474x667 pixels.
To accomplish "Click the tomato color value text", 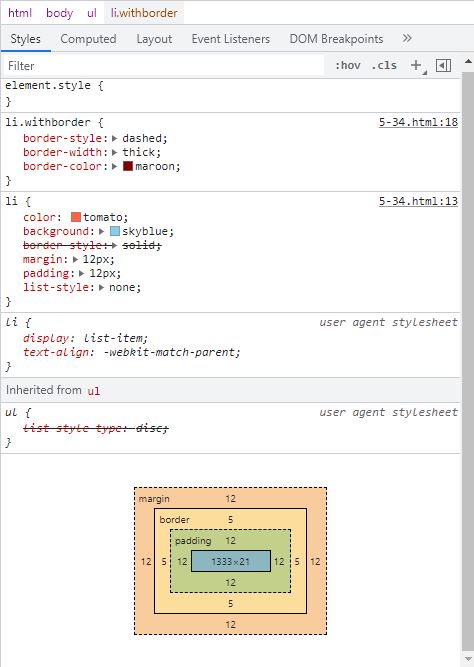I will pos(103,217).
